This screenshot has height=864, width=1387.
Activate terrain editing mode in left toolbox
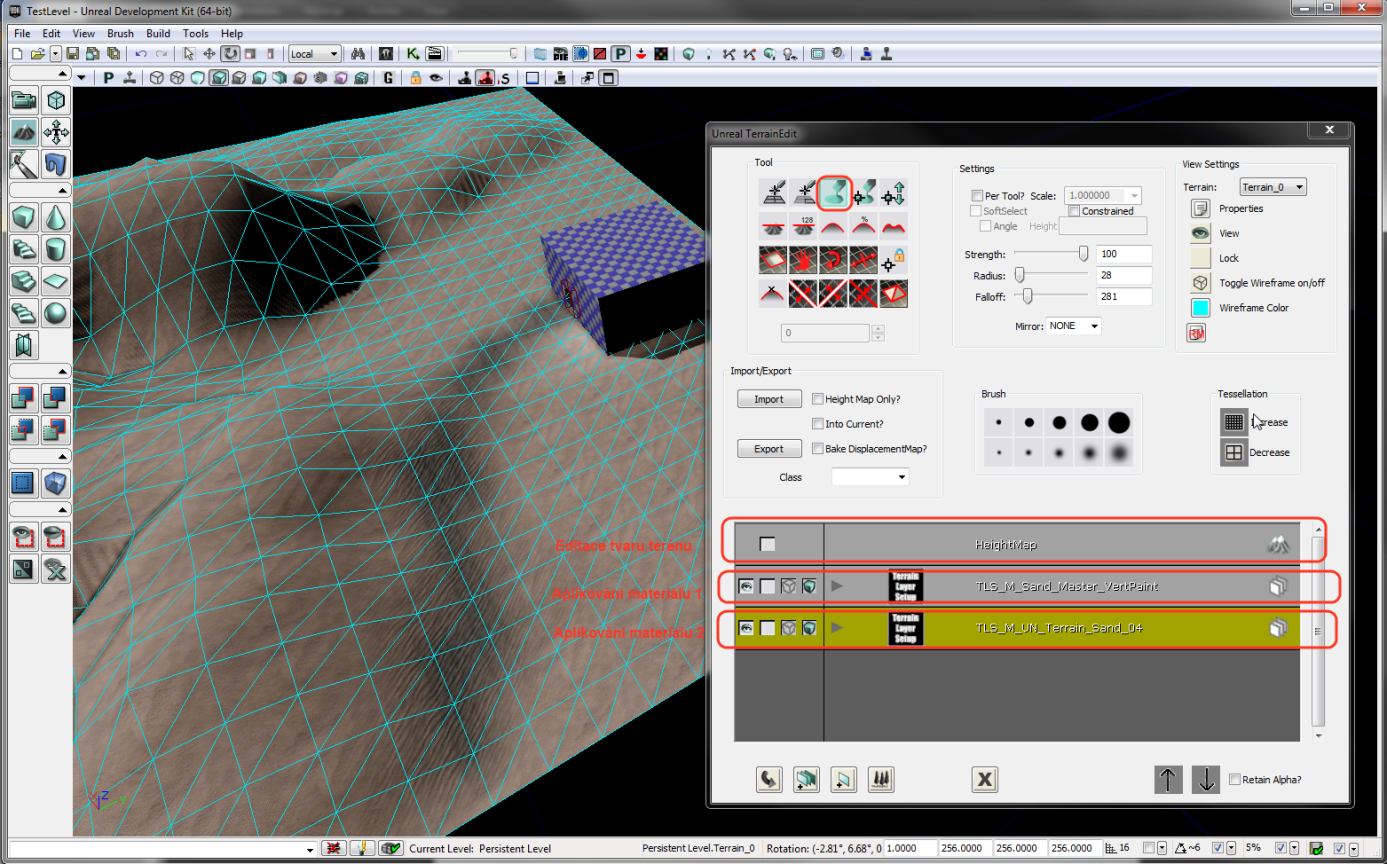pos(24,131)
